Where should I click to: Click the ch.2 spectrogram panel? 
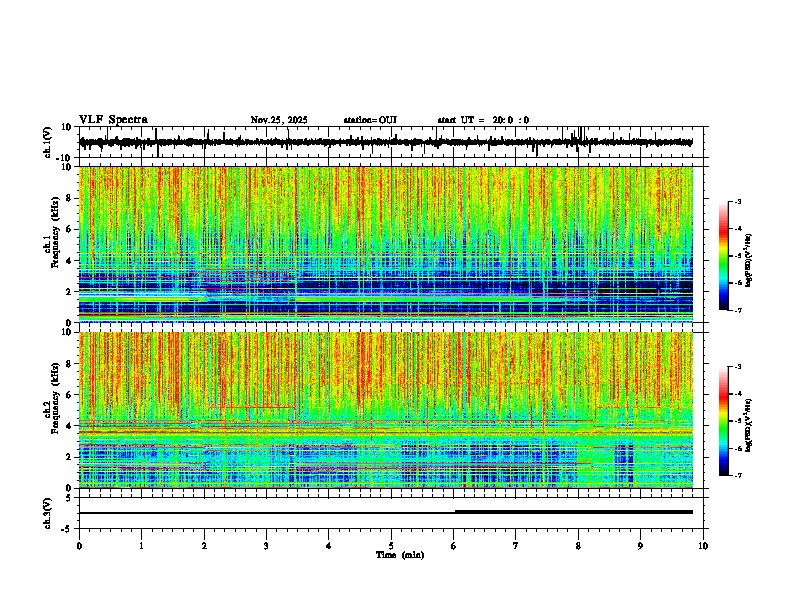click(x=386, y=410)
